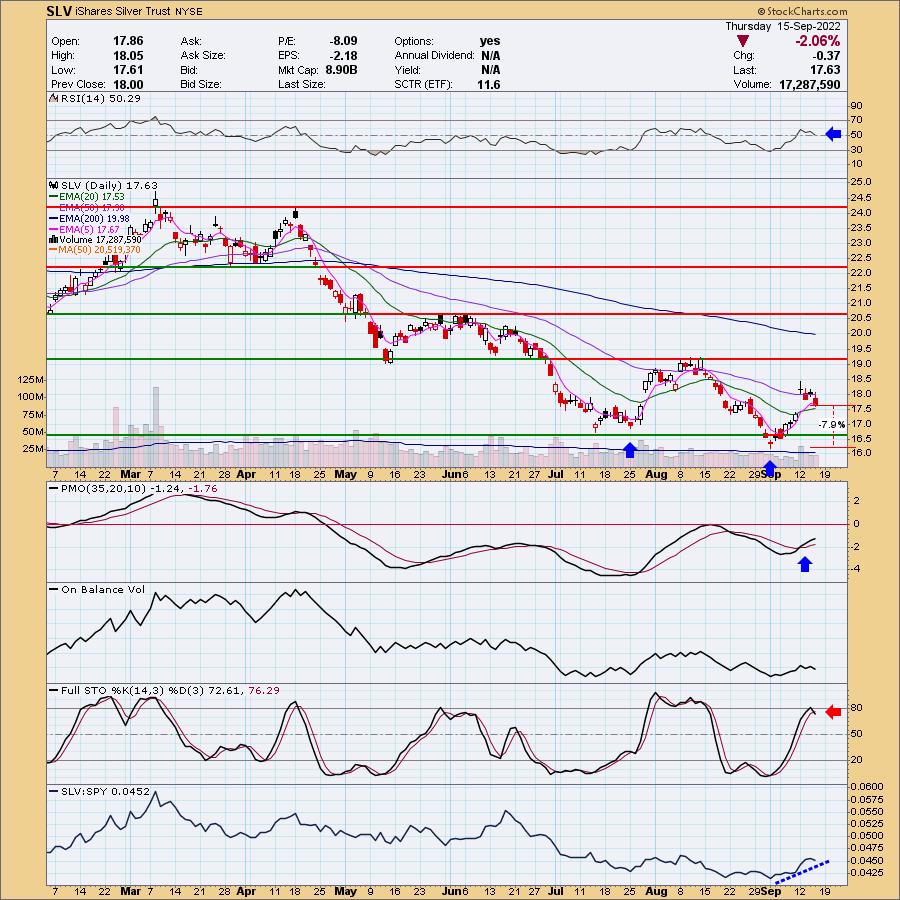Click the -2.06% percent change
Screen dimensions: 900x900
click(x=817, y=41)
